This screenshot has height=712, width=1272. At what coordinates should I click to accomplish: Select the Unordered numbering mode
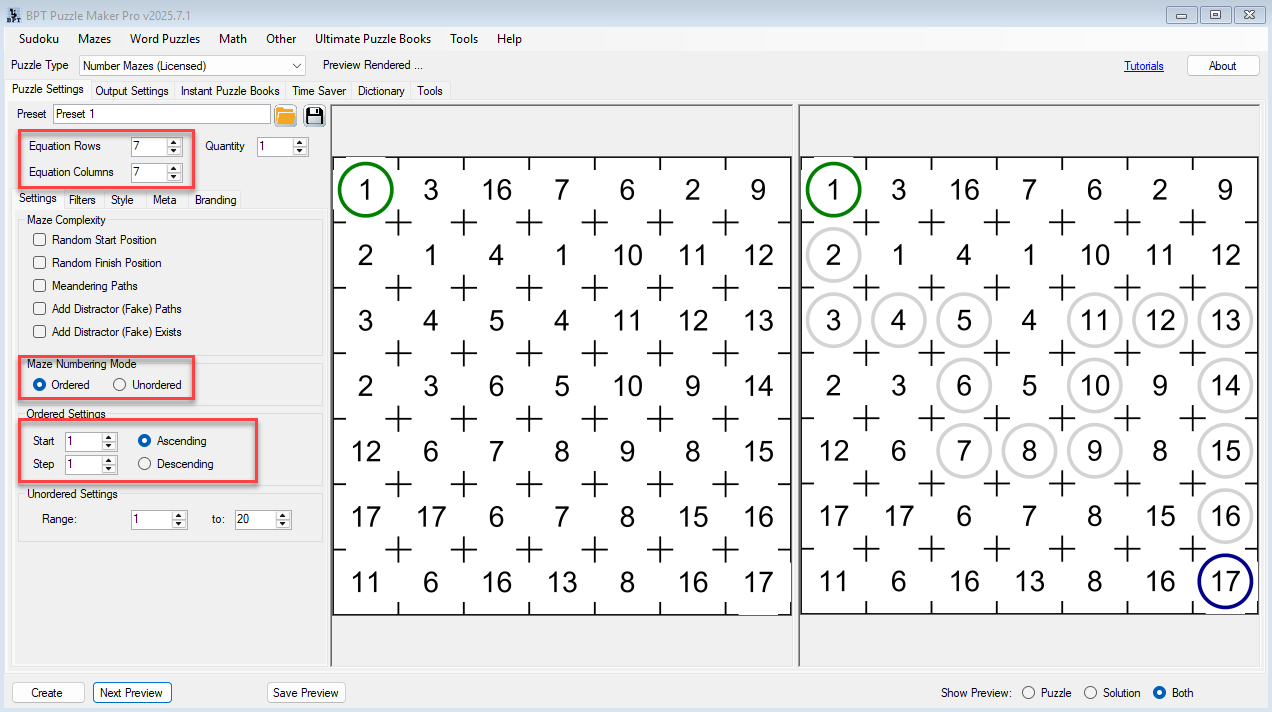click(x=120, y=385)
